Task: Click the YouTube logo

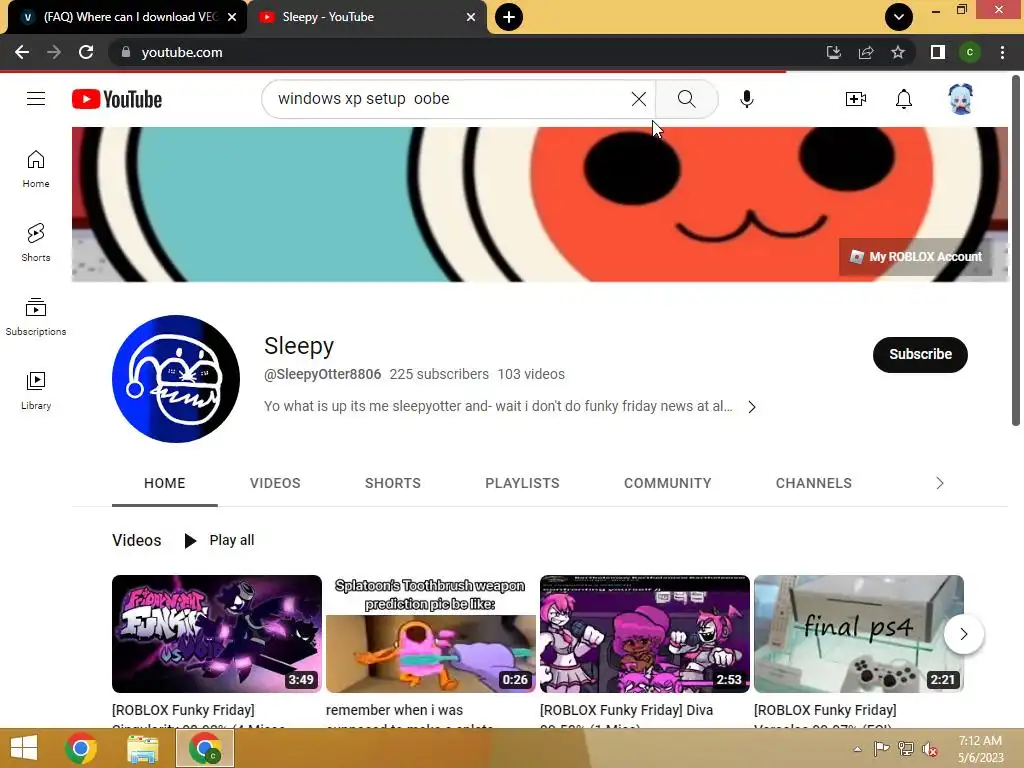Action: coord(117,99)
